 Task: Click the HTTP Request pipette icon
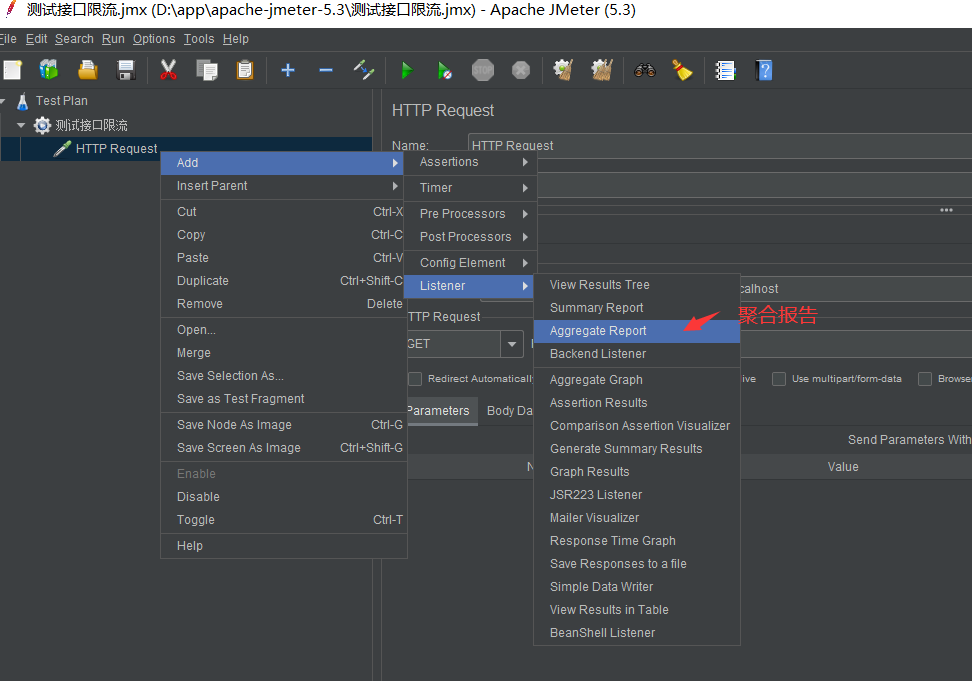point(62,149)
